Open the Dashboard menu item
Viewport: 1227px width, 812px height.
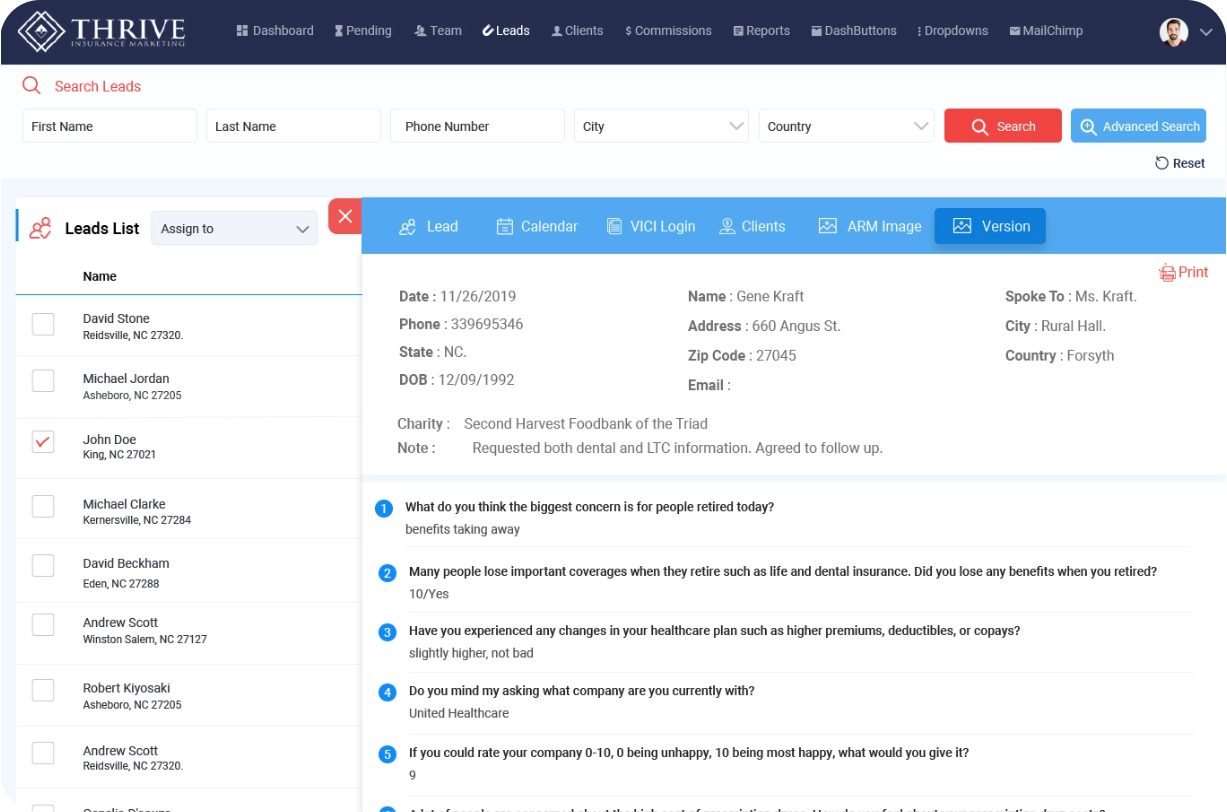pyautogui.click(x=275, y=31)
